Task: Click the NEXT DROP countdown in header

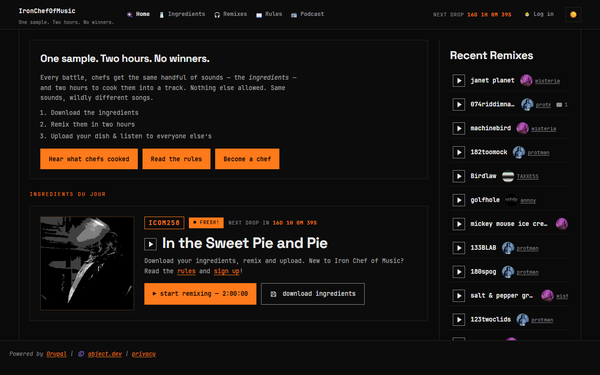Action: [x=472, y=15]
